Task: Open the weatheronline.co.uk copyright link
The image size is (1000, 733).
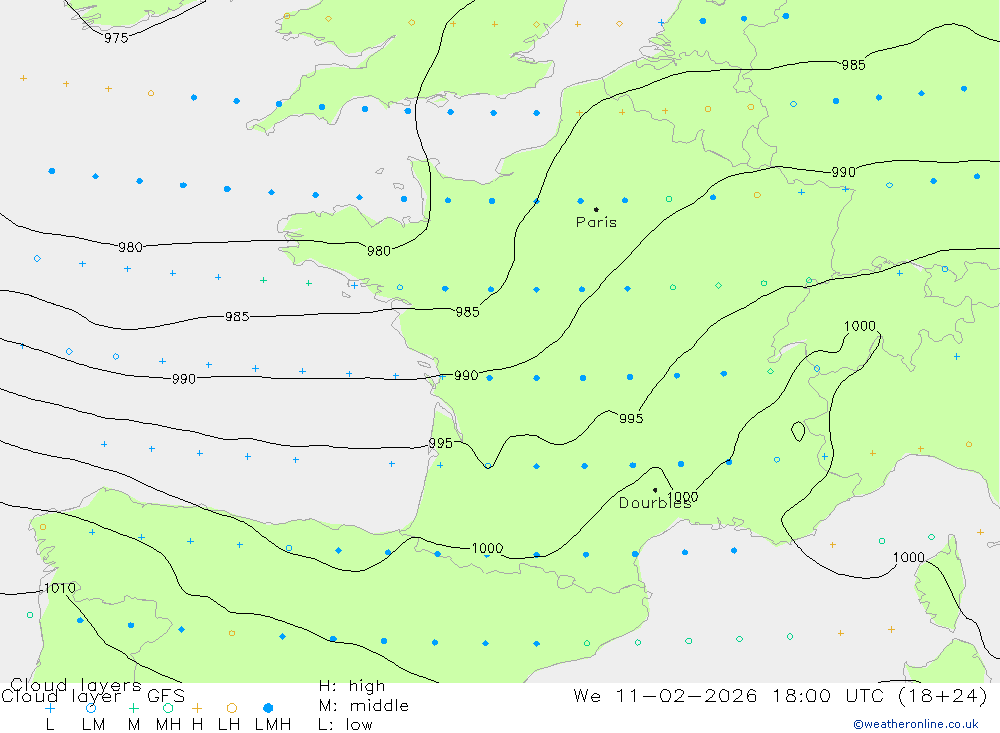Action: click(916, 724)
